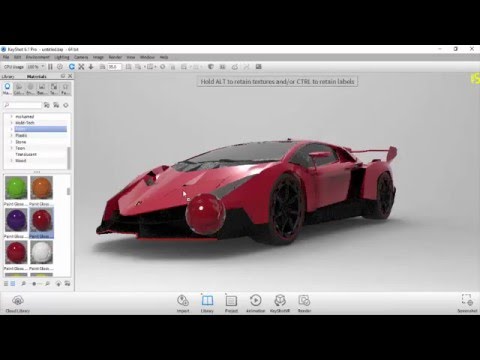Select the pan camera cross-arrows icon

[x=81, y=67]
